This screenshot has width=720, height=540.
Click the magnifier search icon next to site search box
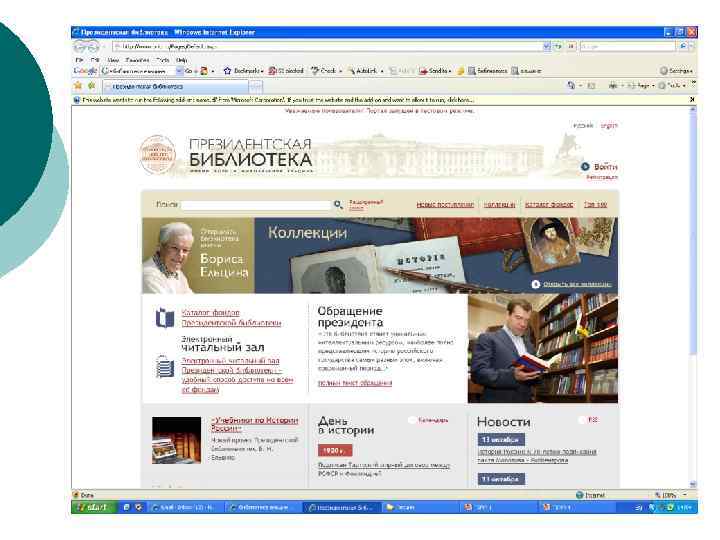(338, 204)
